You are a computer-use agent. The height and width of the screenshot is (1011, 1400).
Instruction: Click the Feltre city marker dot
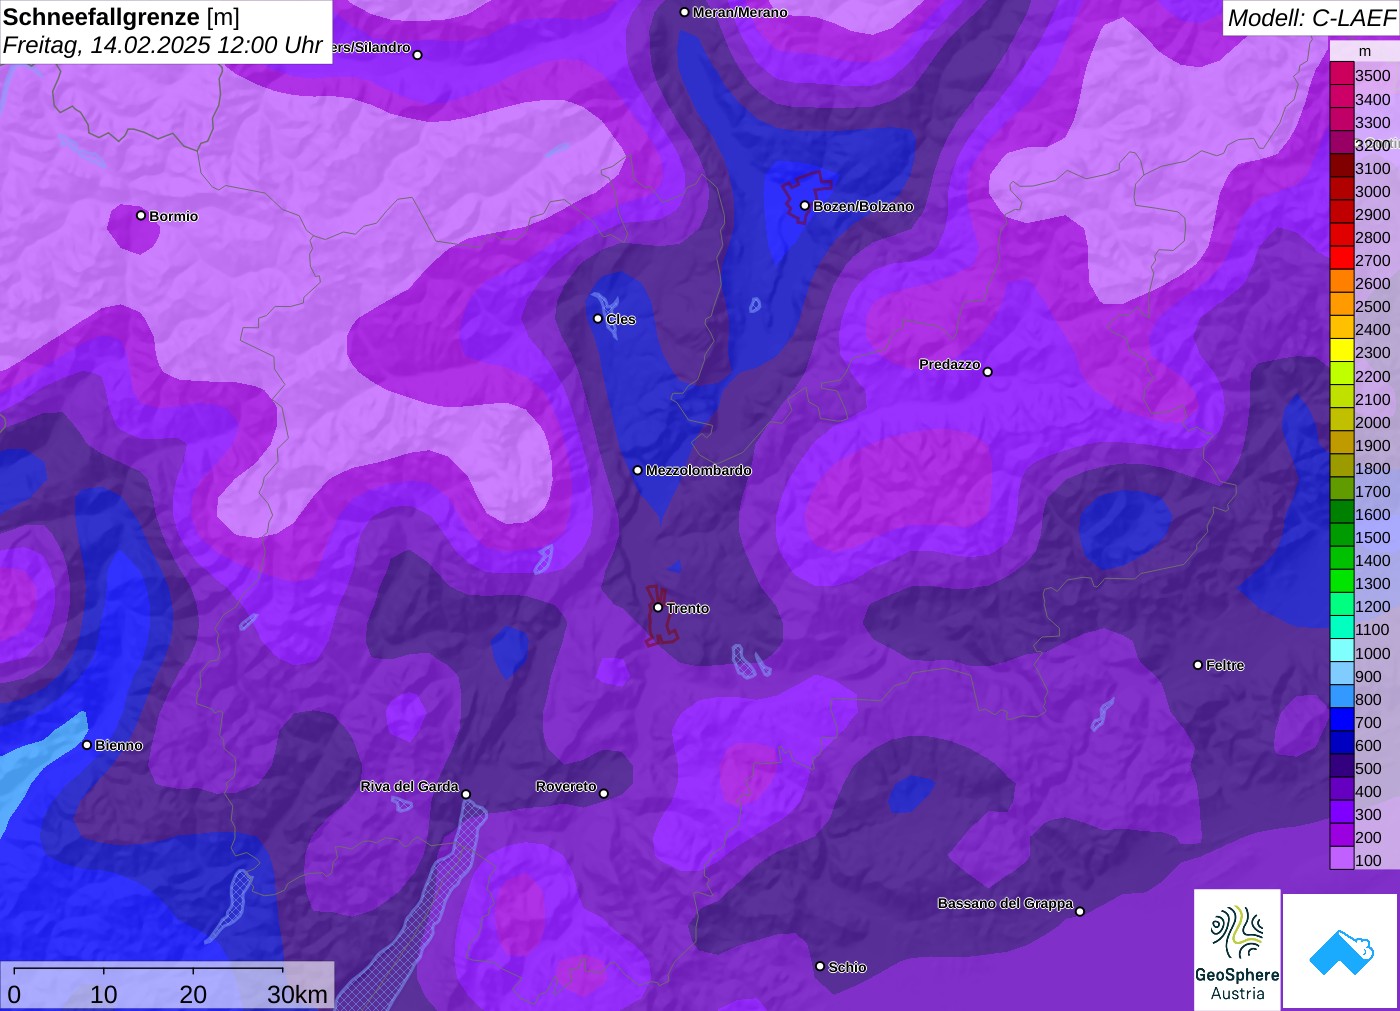(1198, 665)
